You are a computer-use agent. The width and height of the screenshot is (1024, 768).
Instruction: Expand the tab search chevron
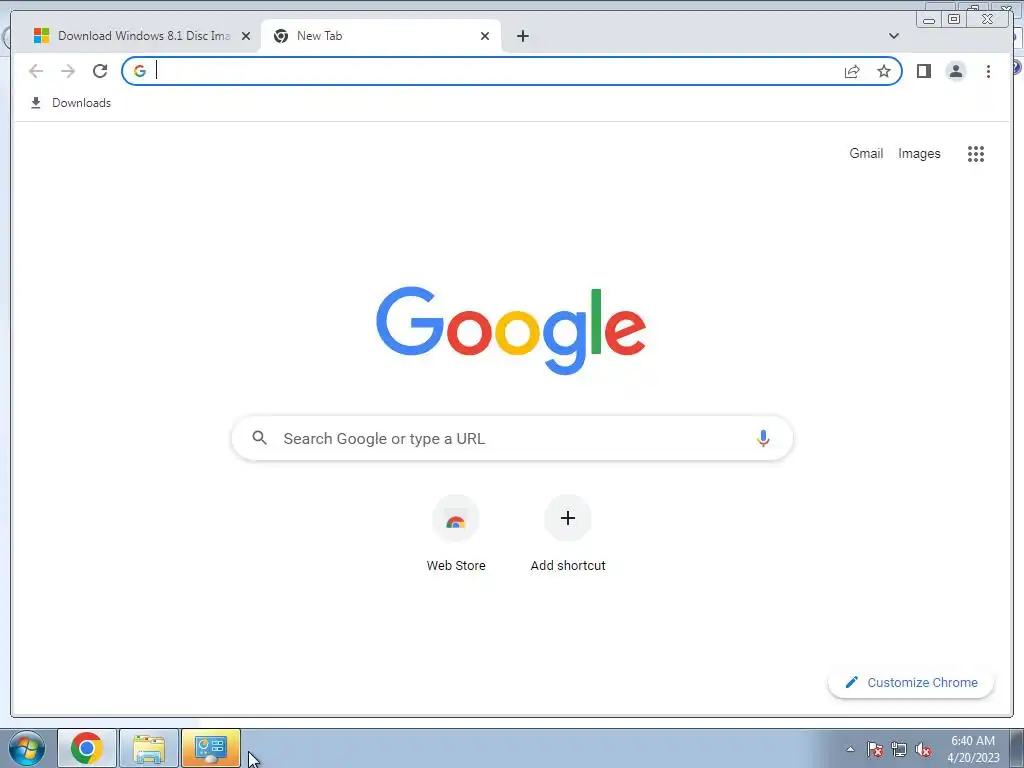click(x=894, y=36)
